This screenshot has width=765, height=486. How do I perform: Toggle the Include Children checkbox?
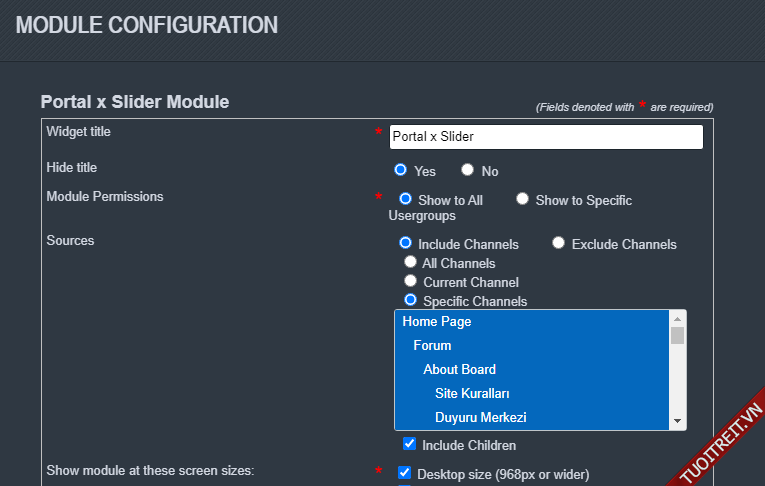point(409,444)
